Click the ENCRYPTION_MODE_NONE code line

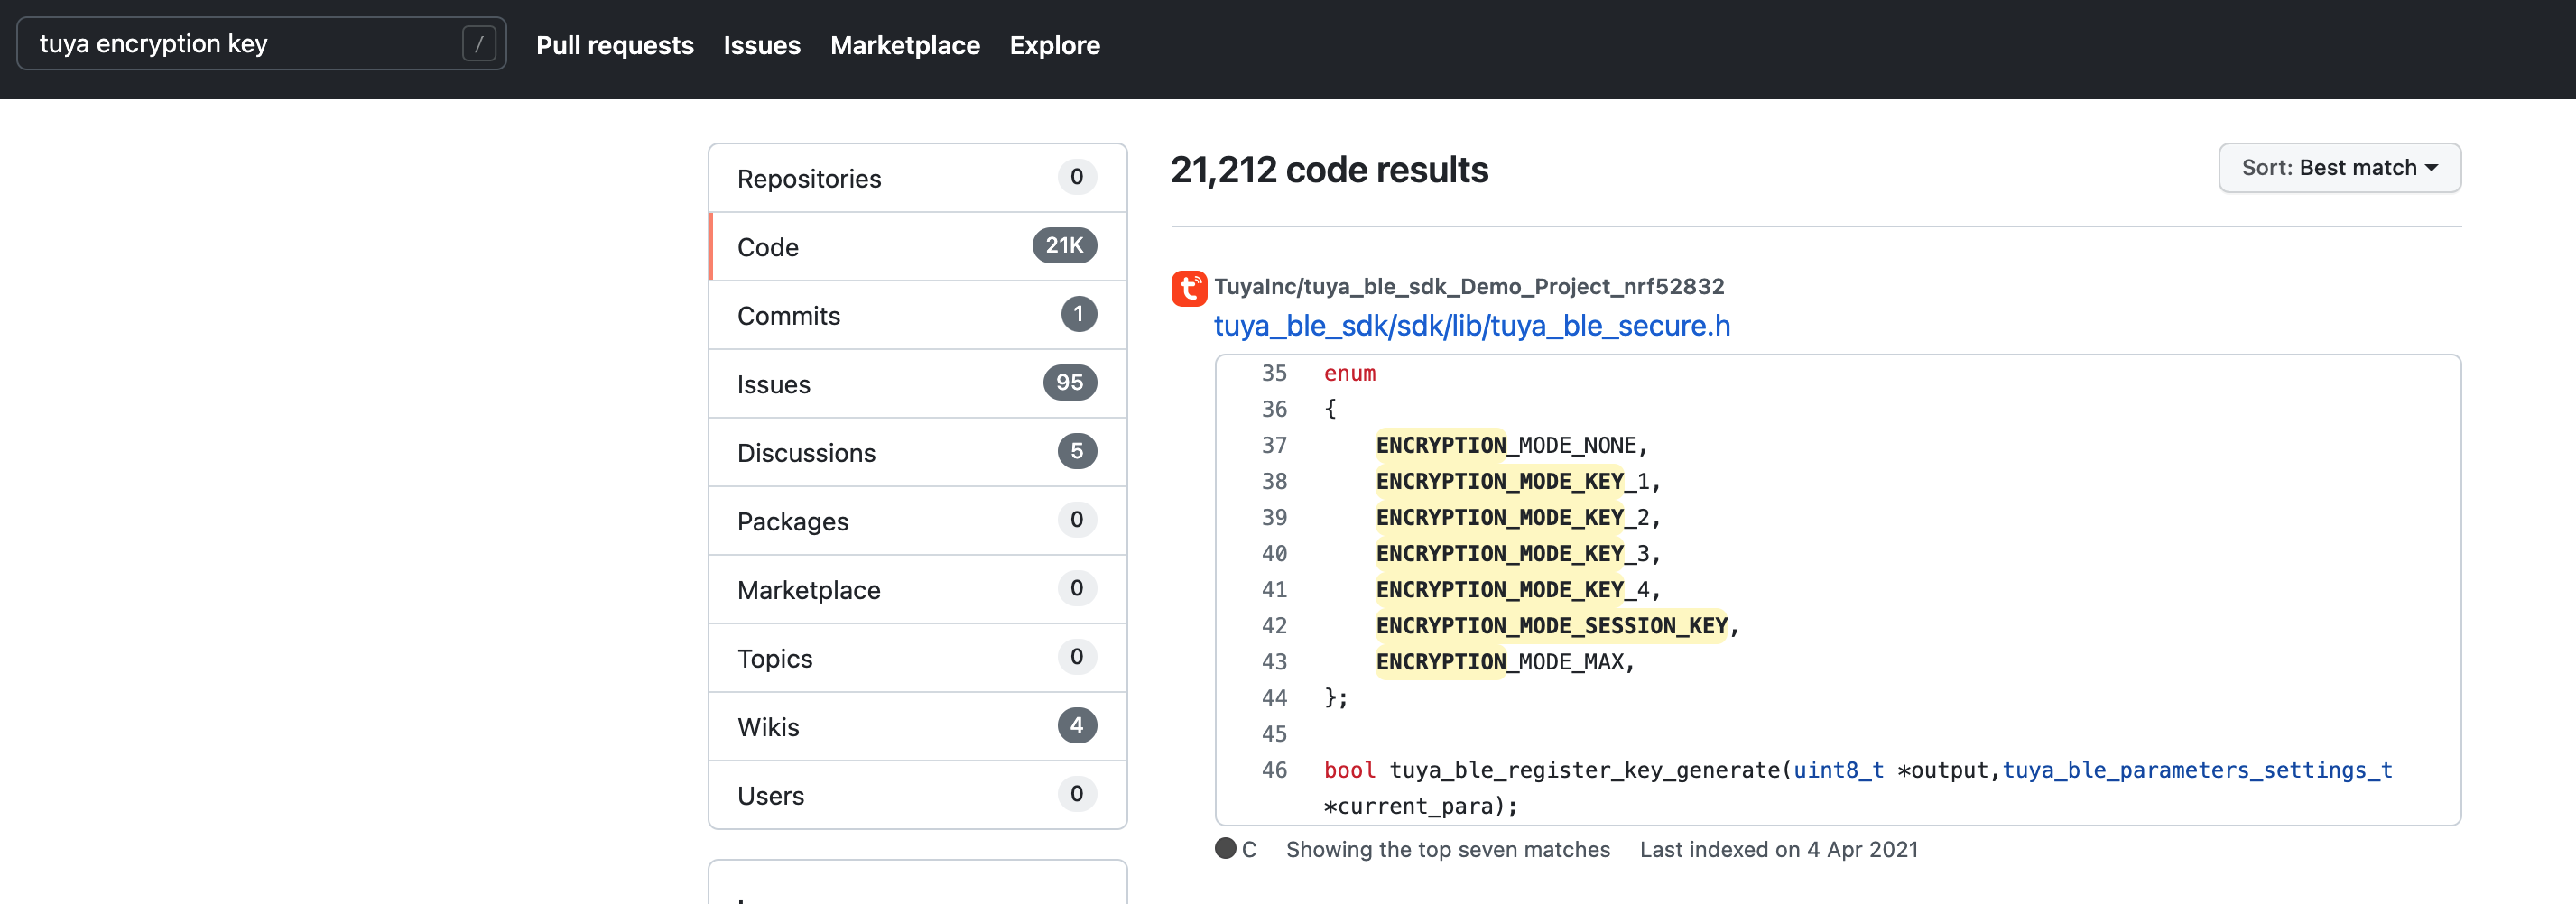coord(1511,445)
